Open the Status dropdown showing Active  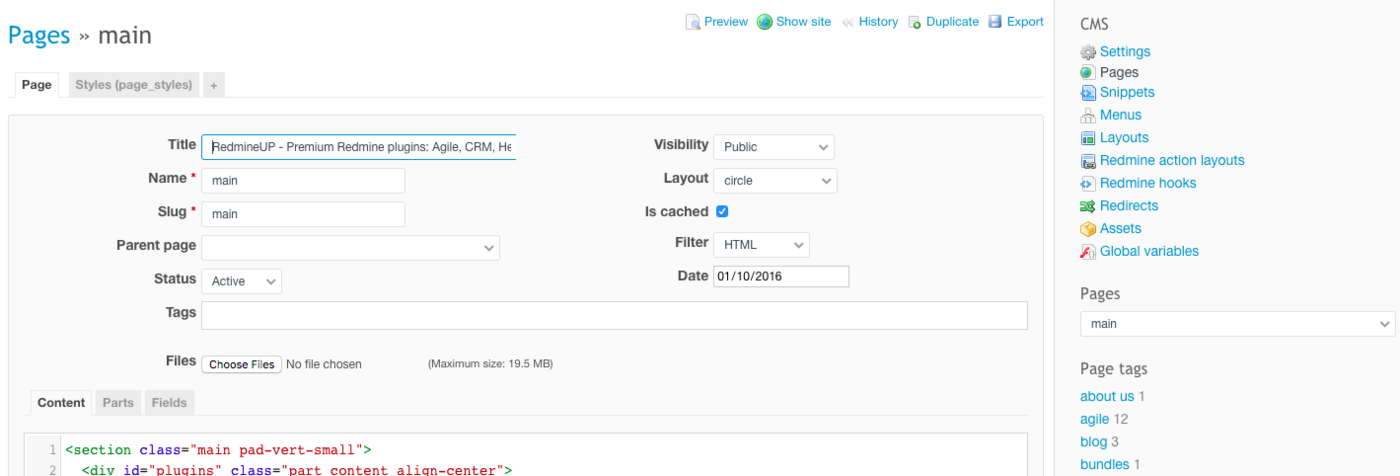[241, 282]
